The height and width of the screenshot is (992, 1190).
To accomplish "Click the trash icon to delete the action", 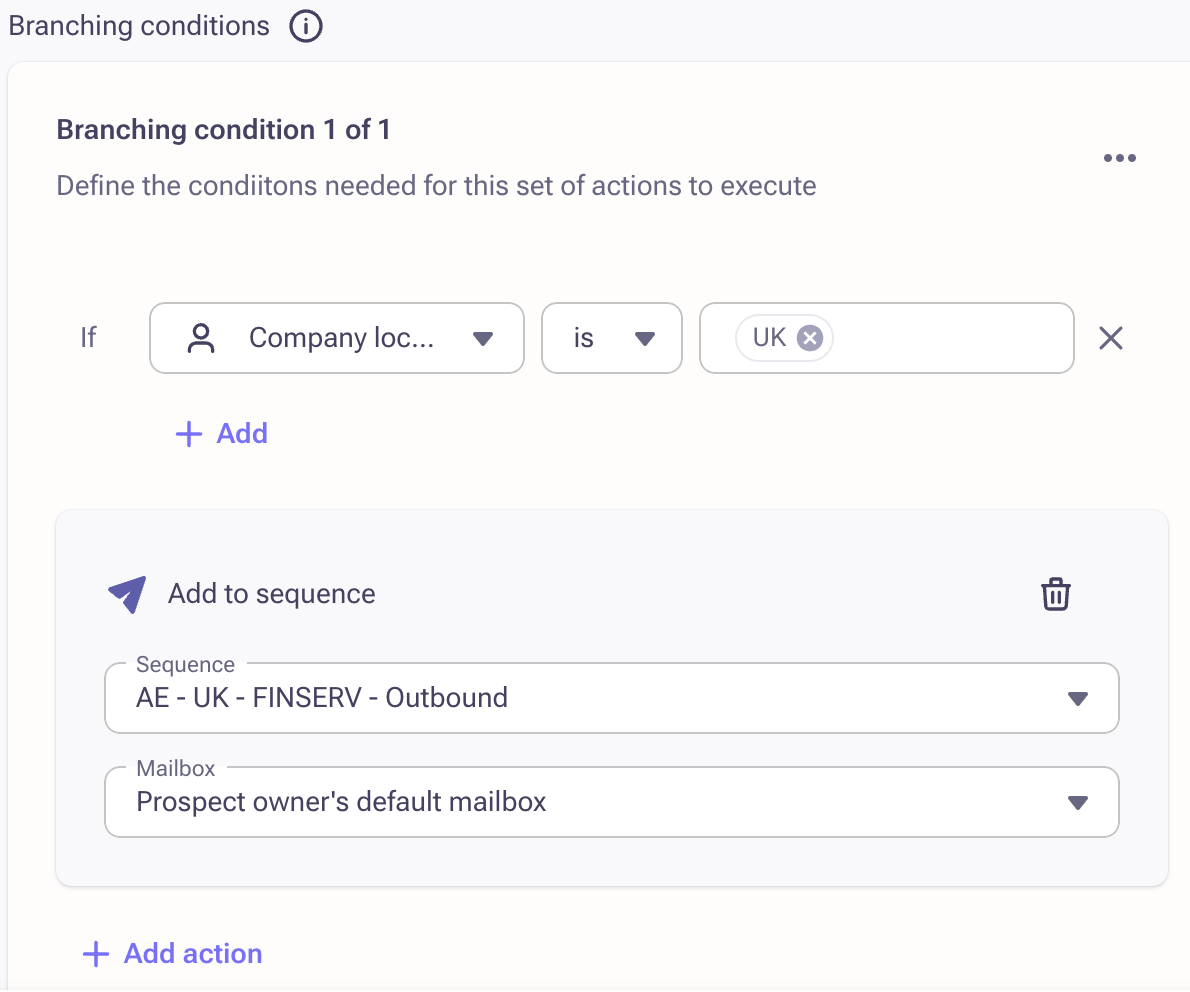I will (x=1056, y=593).
